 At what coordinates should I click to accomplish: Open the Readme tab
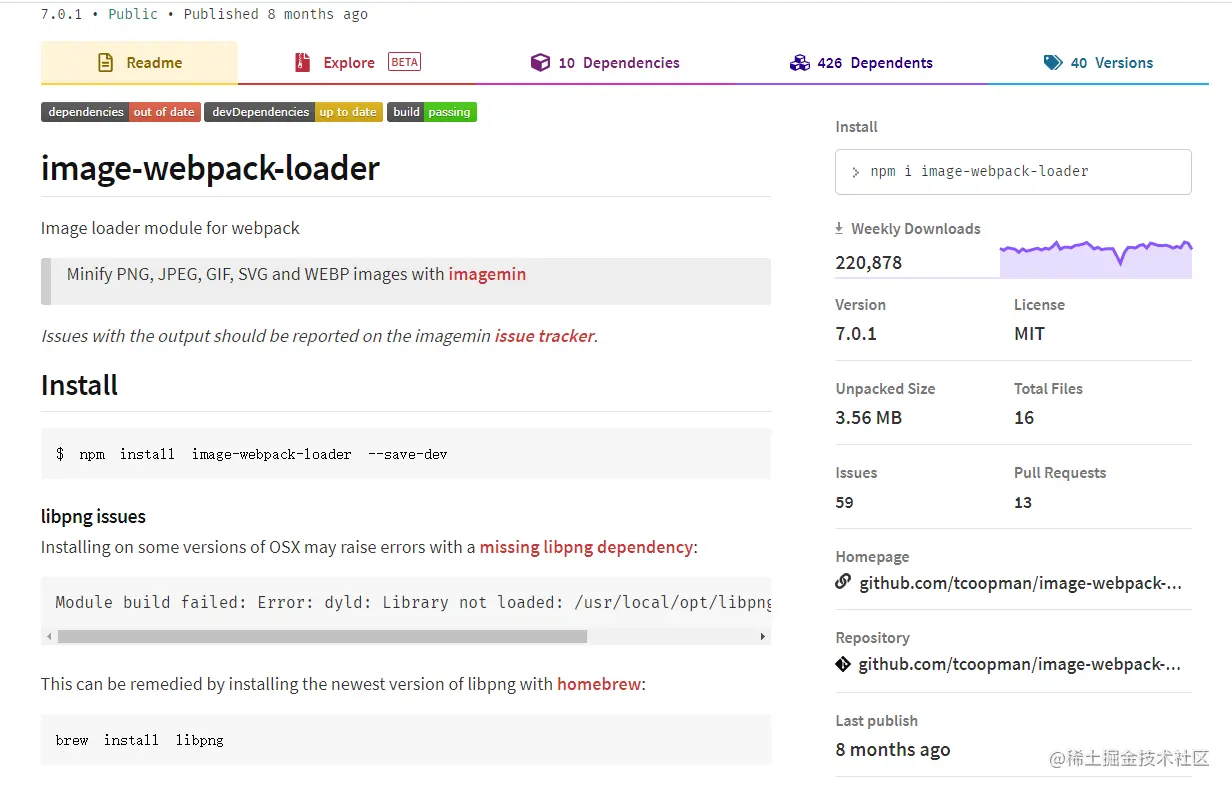(x=139, y=62)
